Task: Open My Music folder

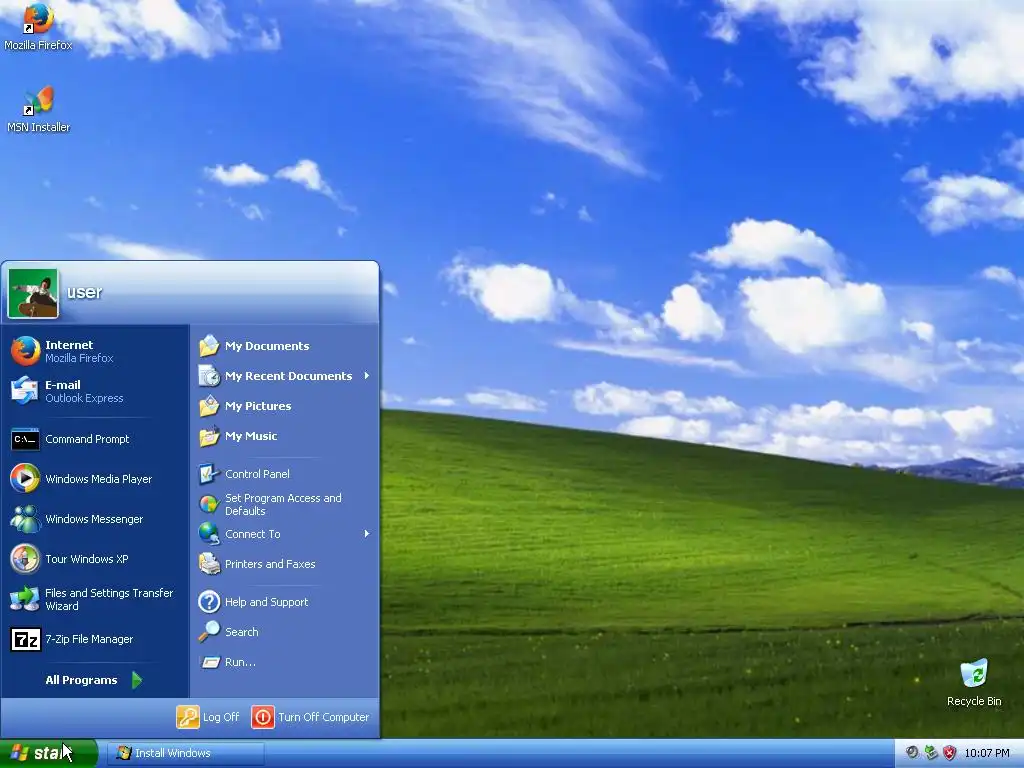Action: pyautogui.click(x=285, y=436)
